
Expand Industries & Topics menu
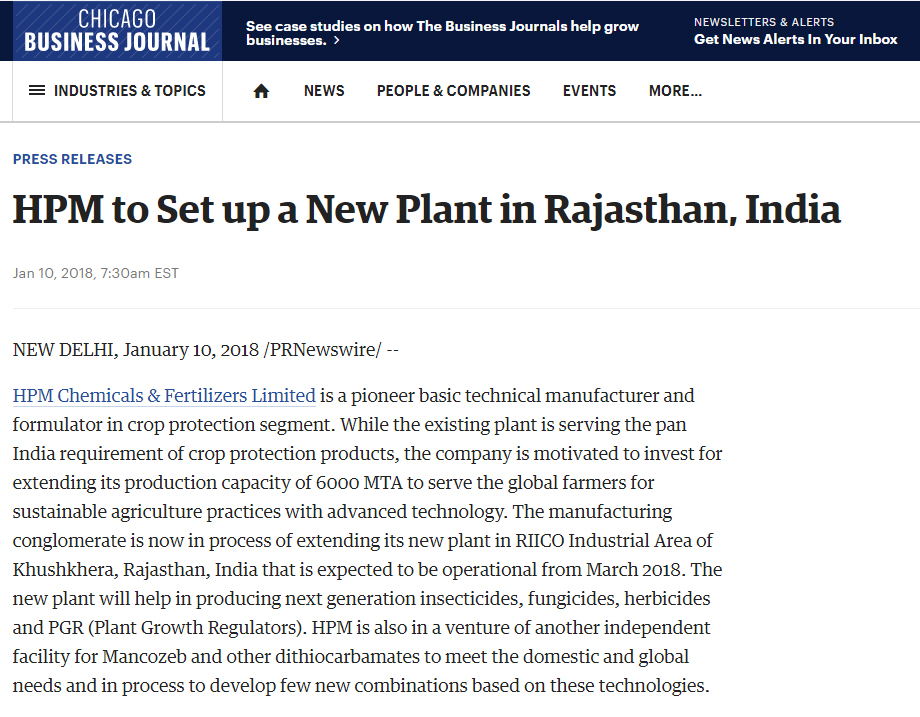(x=117, y=90)
